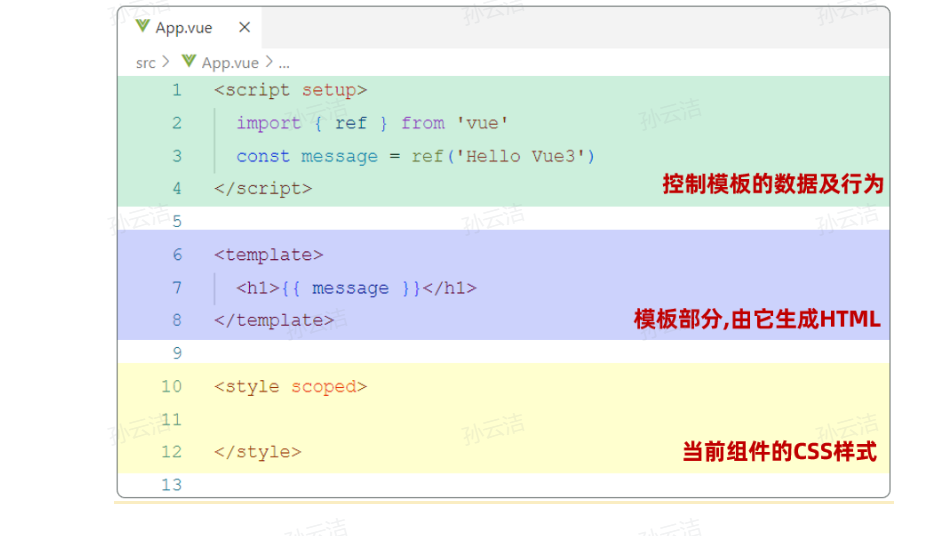
Task: Click the from keyword
Action: click(x=422, y=123)
